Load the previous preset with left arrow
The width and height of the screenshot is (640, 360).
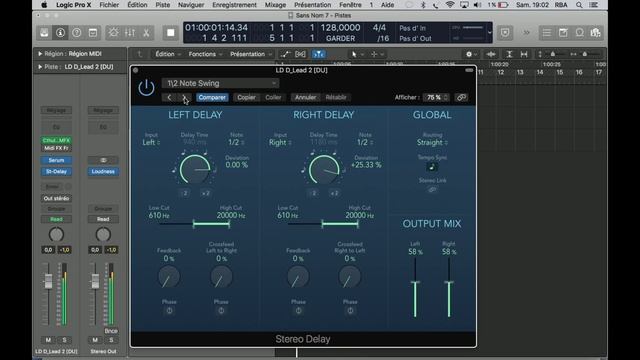point(169,98)
